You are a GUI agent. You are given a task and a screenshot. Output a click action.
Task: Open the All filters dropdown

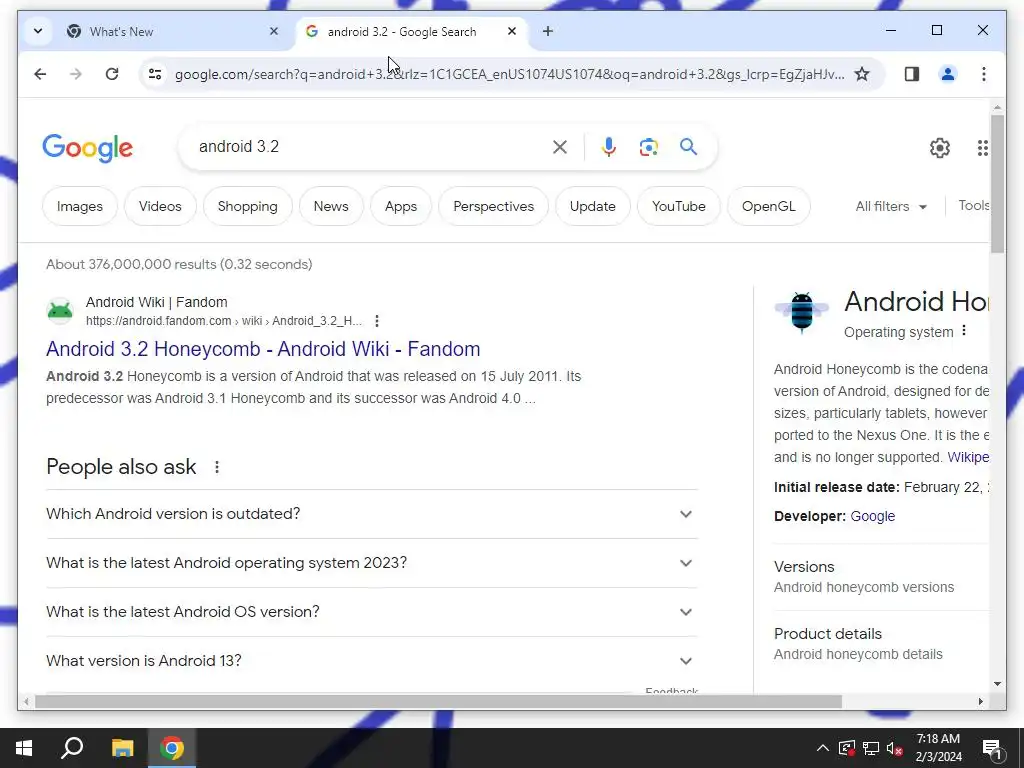tap(891, 206)
